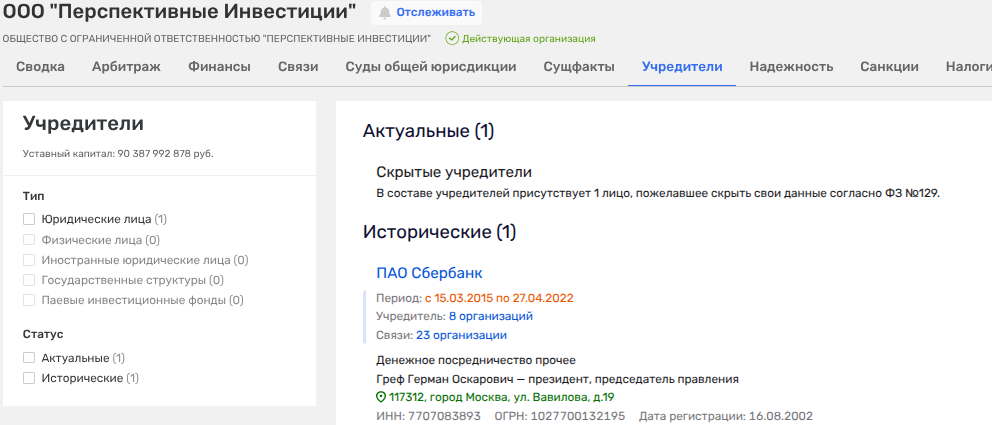Toggle the Актуальные status checkbox
The height and width of the screenshot is (425, 992).
[29, 358]
